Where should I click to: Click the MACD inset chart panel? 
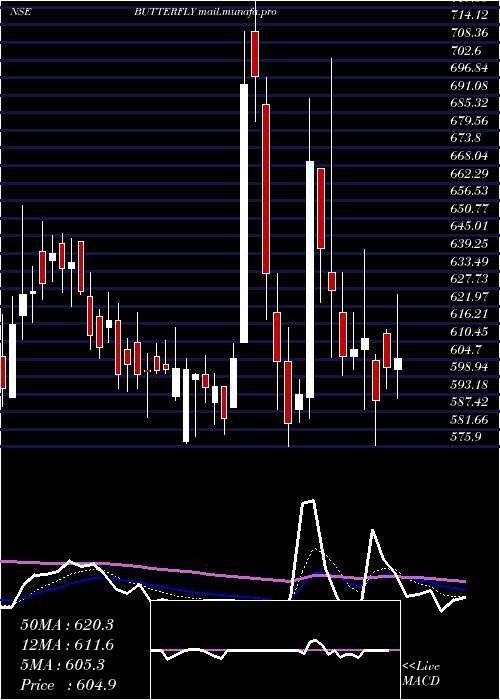point(275,650)
